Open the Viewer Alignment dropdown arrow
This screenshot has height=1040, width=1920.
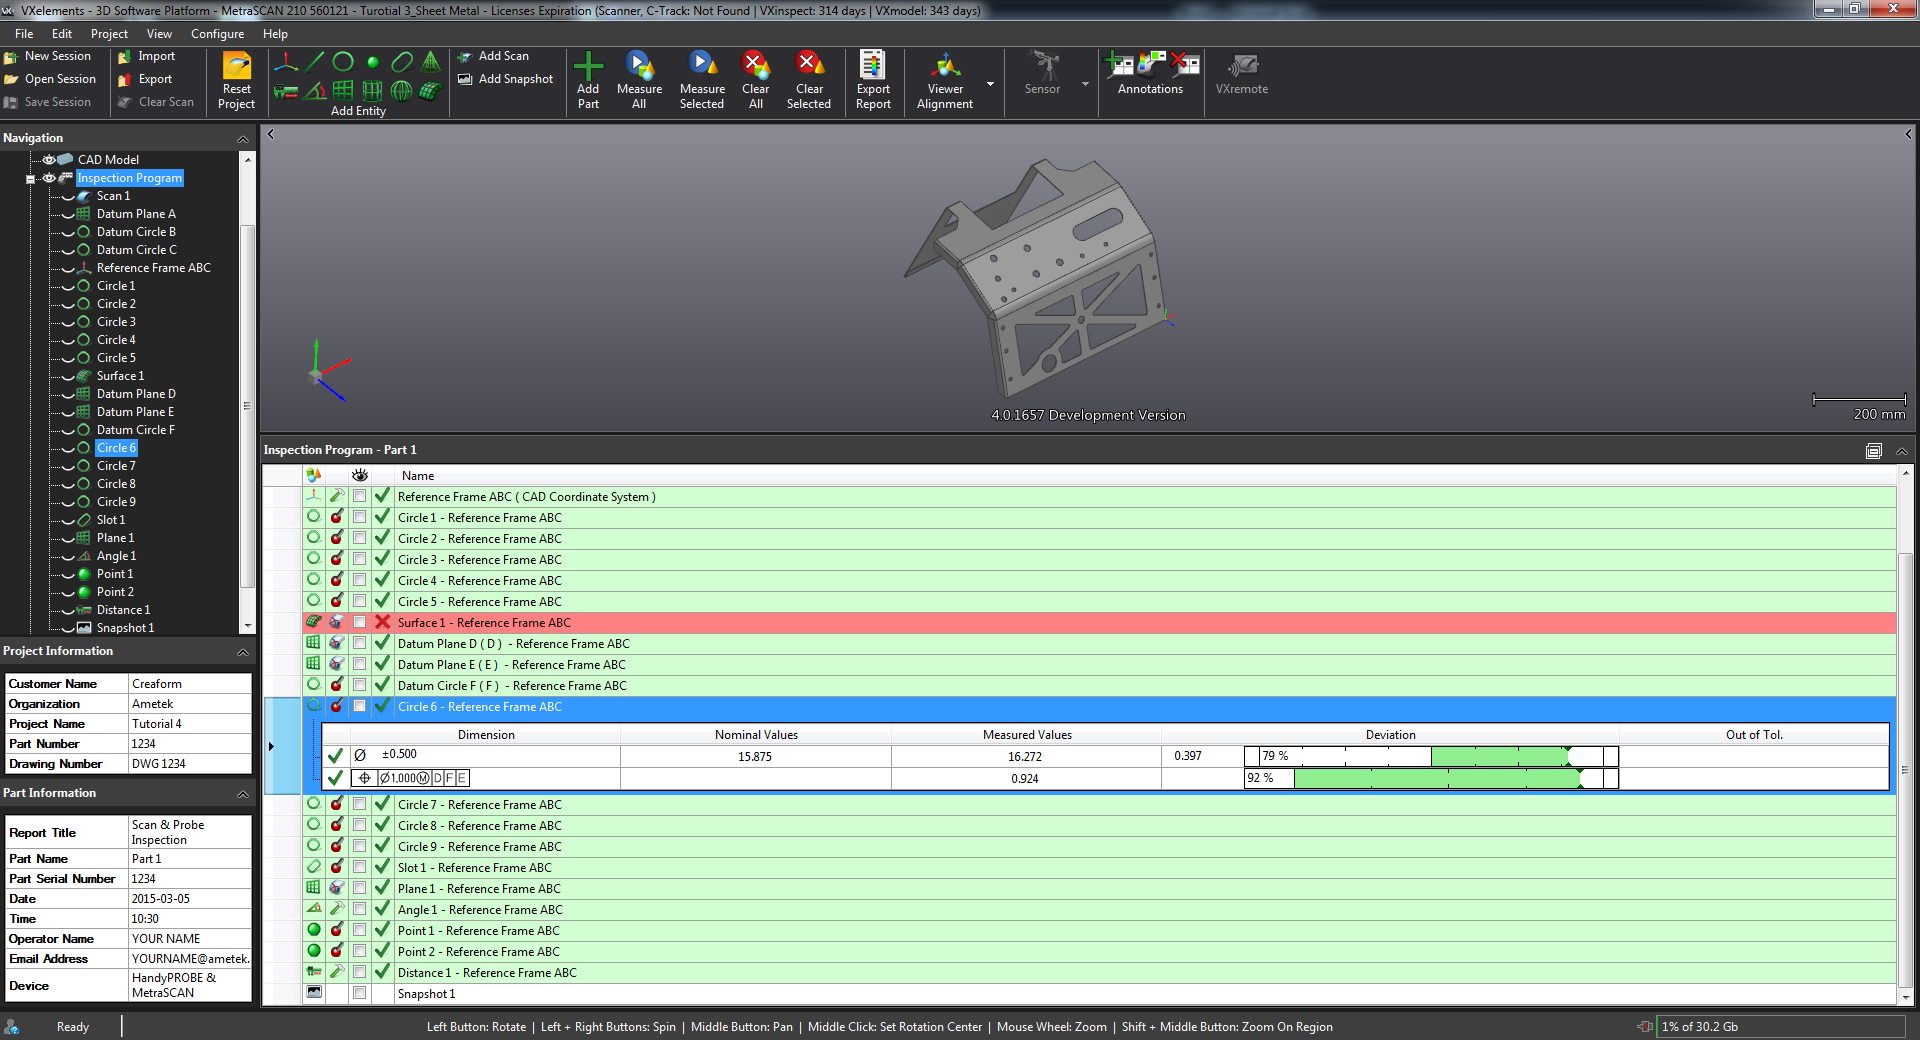990,84
